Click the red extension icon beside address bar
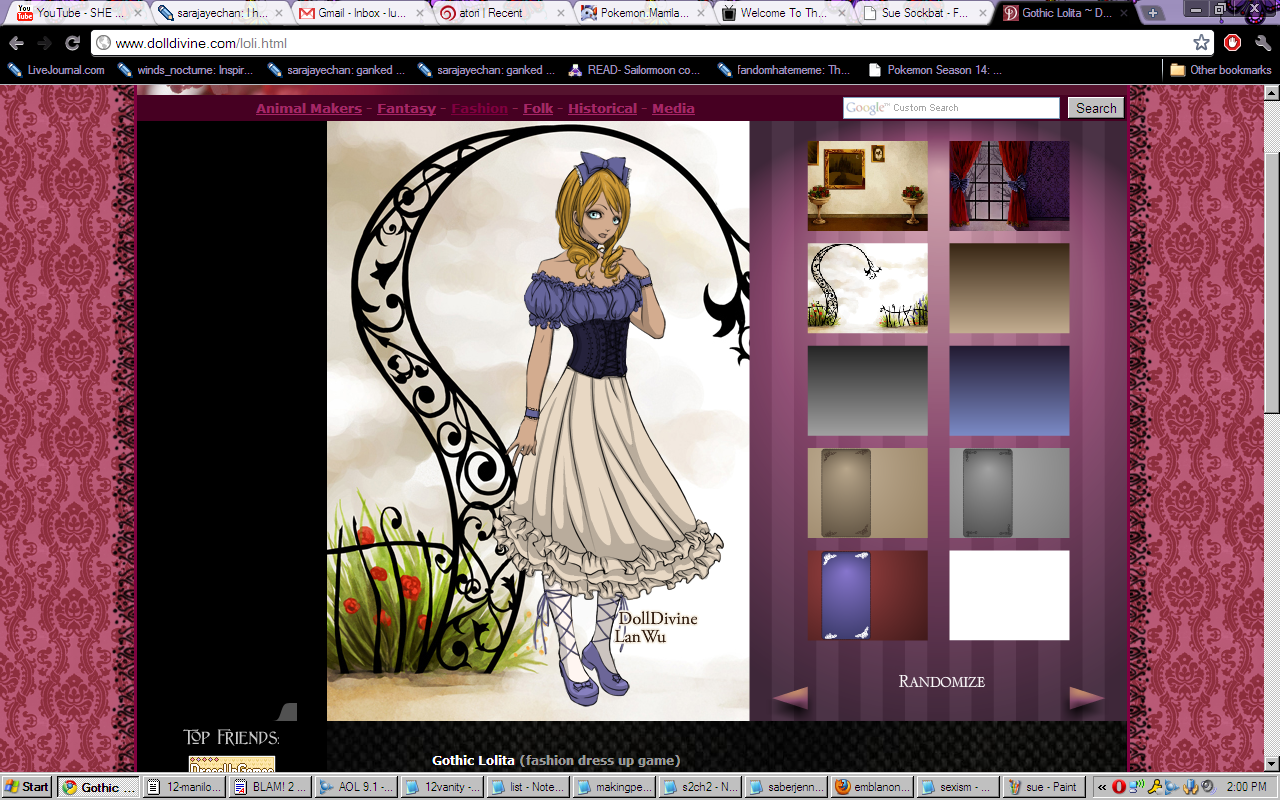 1233,43
